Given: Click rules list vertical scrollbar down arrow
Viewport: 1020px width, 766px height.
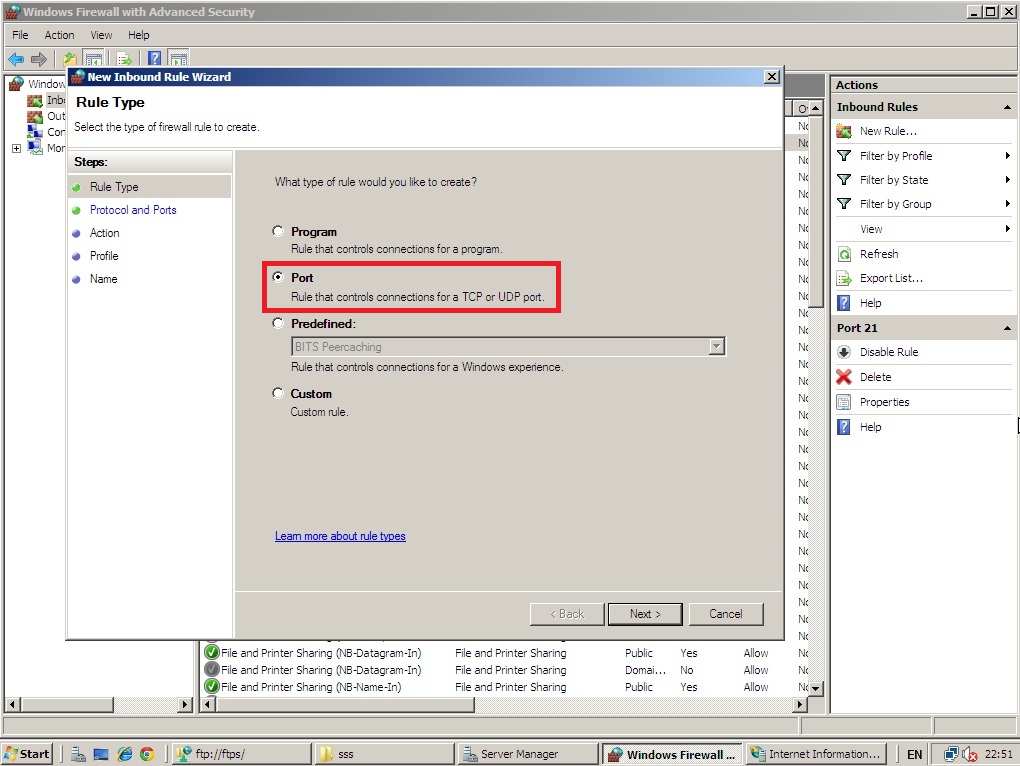Looking at the screenshot, I should pyautogui.click(x=816, y=688).
